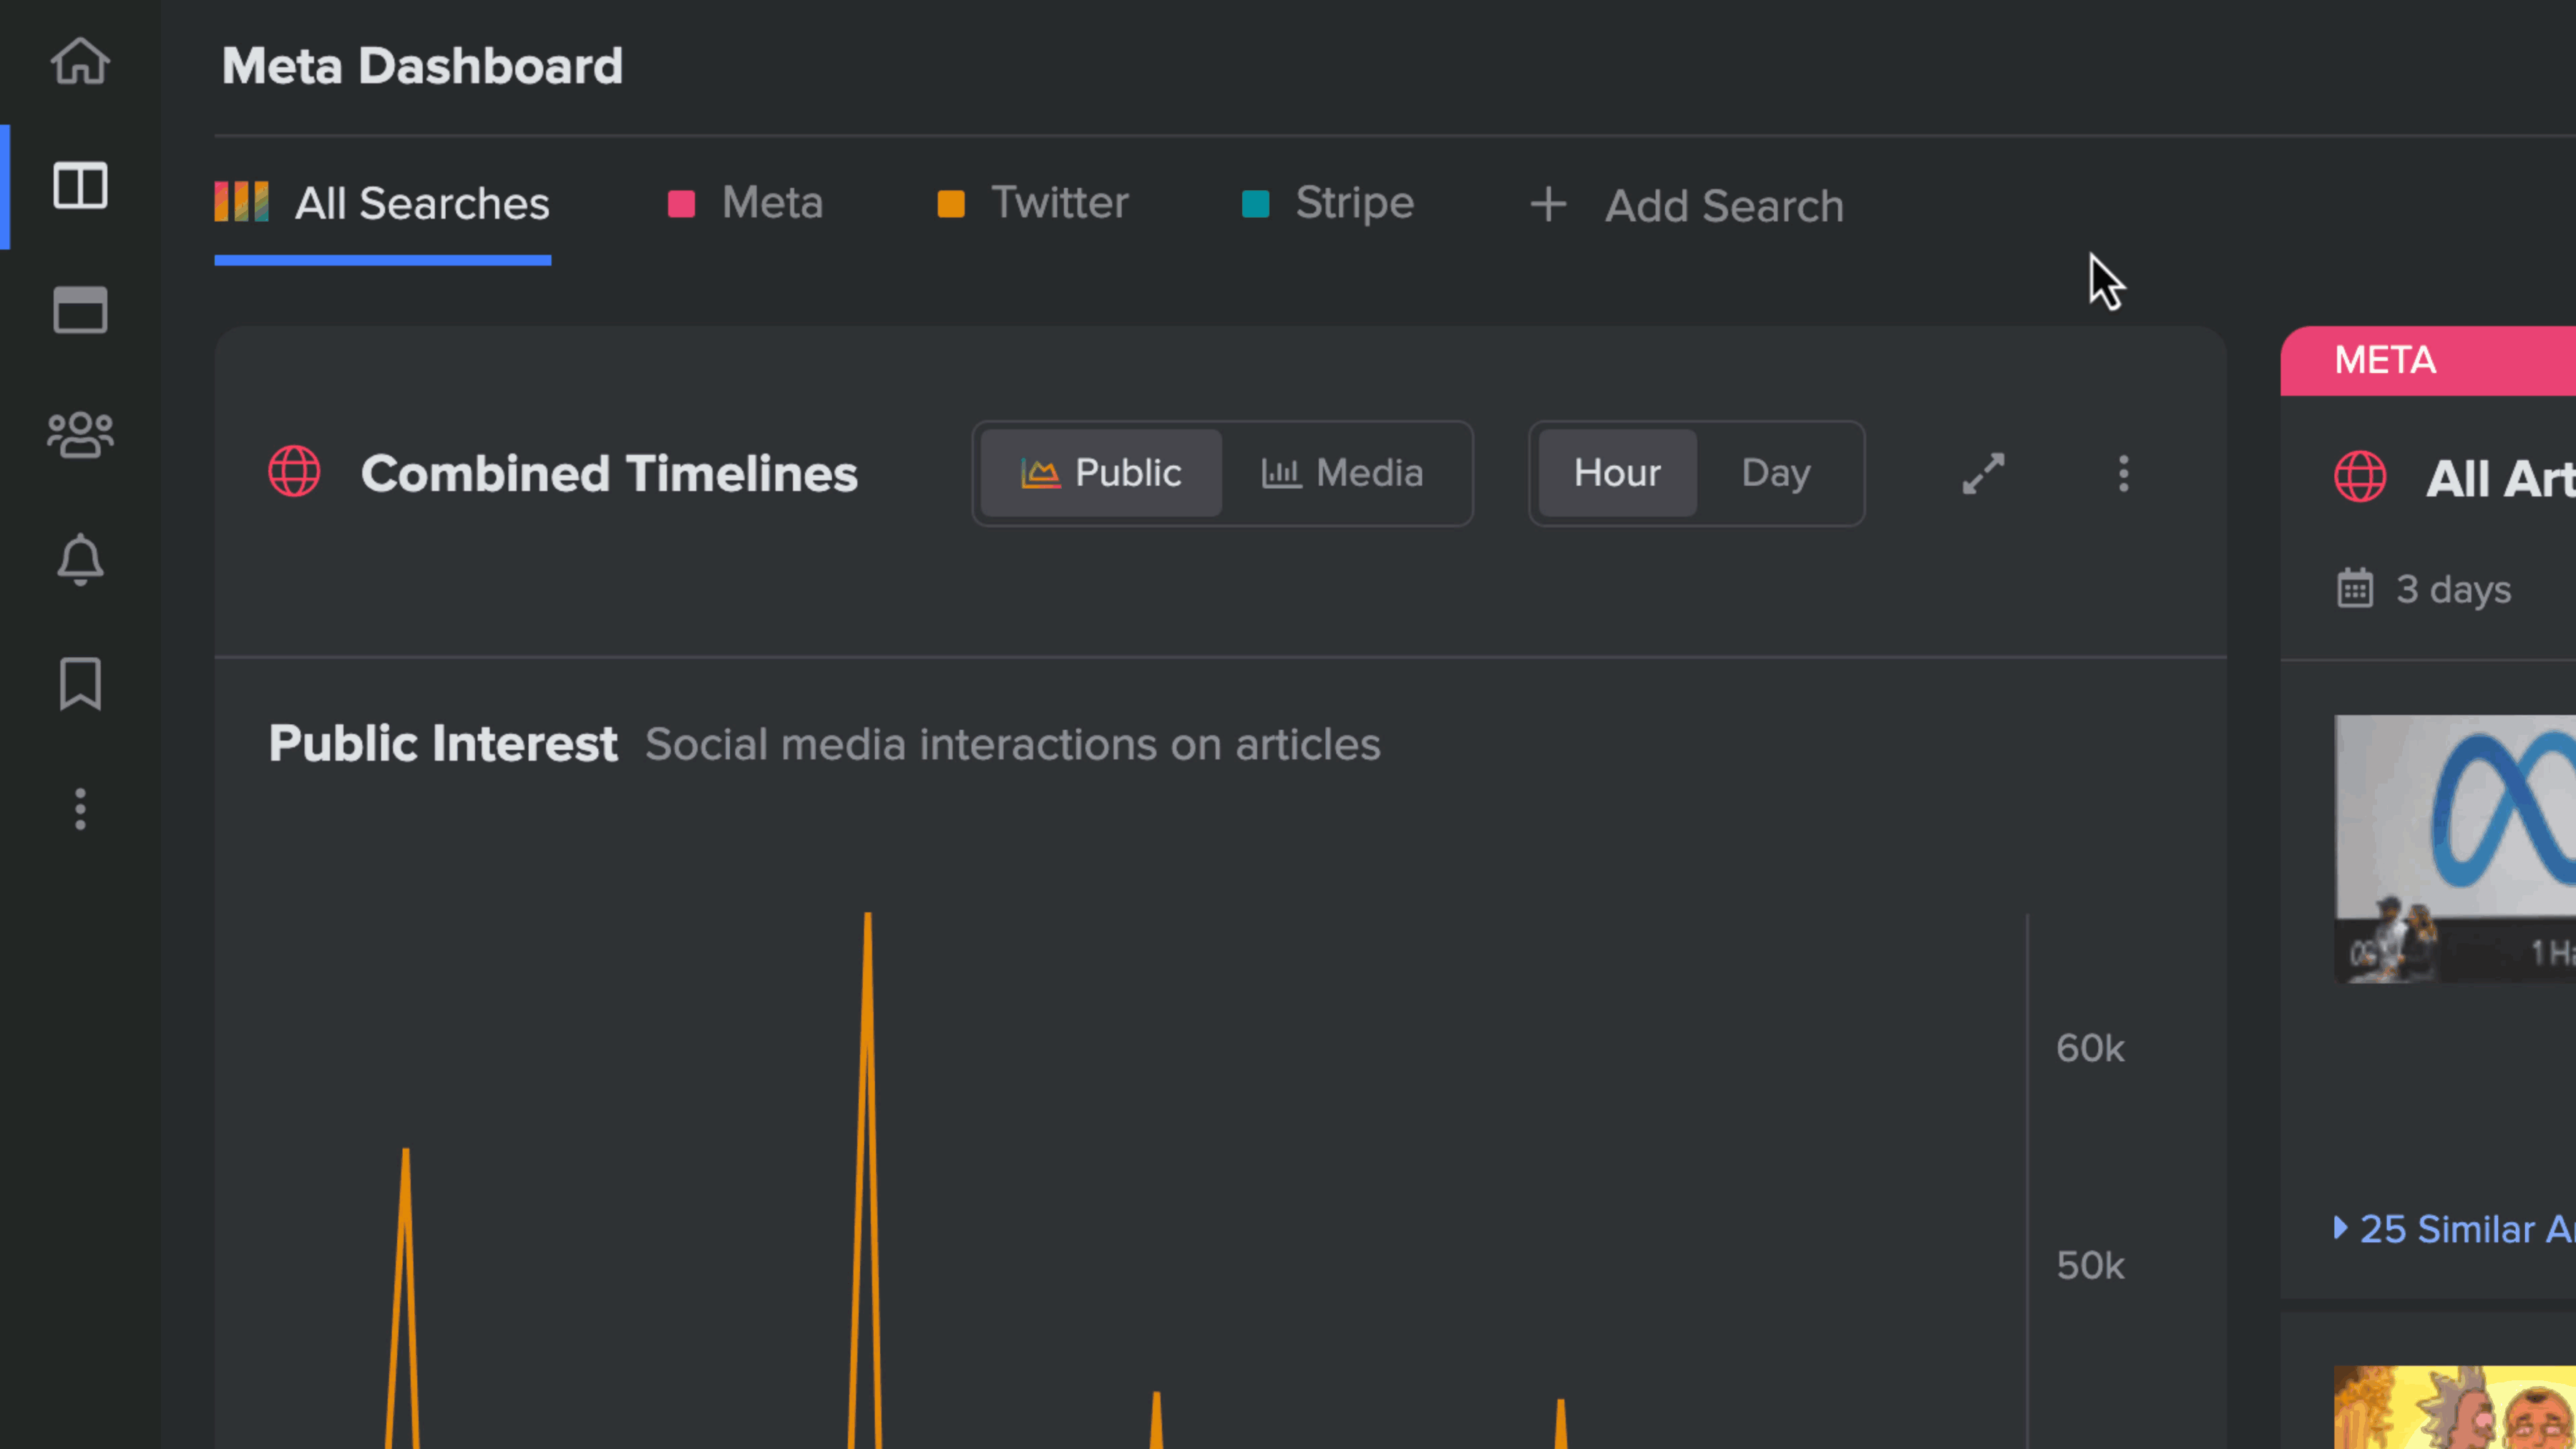This screenshot has height=1449, width=2576.
Task: Click the META panel header
Action: click(x=2428, y=360)
